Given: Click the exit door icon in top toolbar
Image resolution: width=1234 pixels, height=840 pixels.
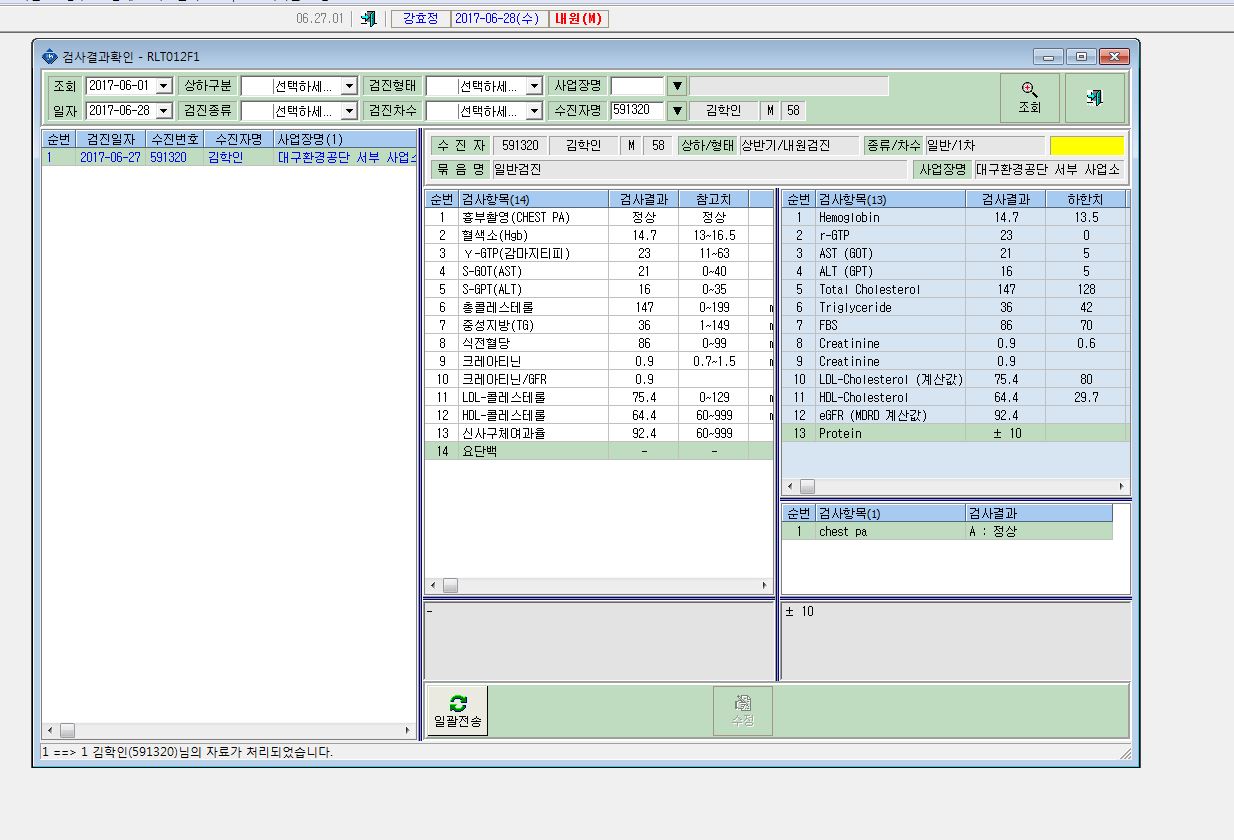Looking at the screenshot, I should tap(368, 18).
